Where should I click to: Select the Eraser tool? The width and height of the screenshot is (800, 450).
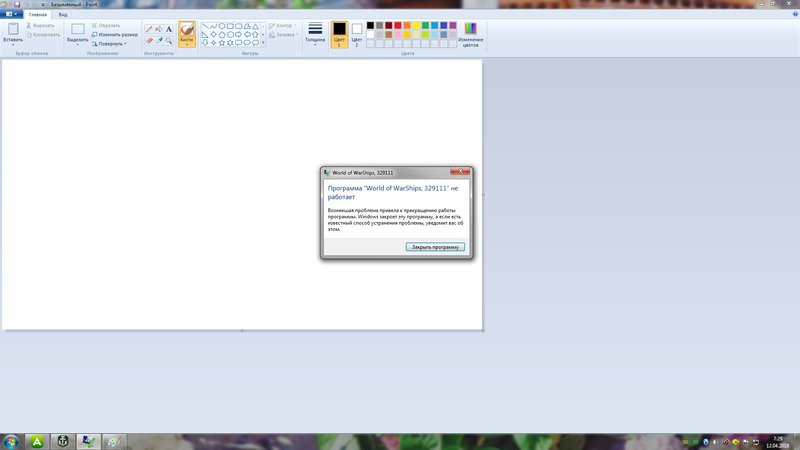(149, 41)
